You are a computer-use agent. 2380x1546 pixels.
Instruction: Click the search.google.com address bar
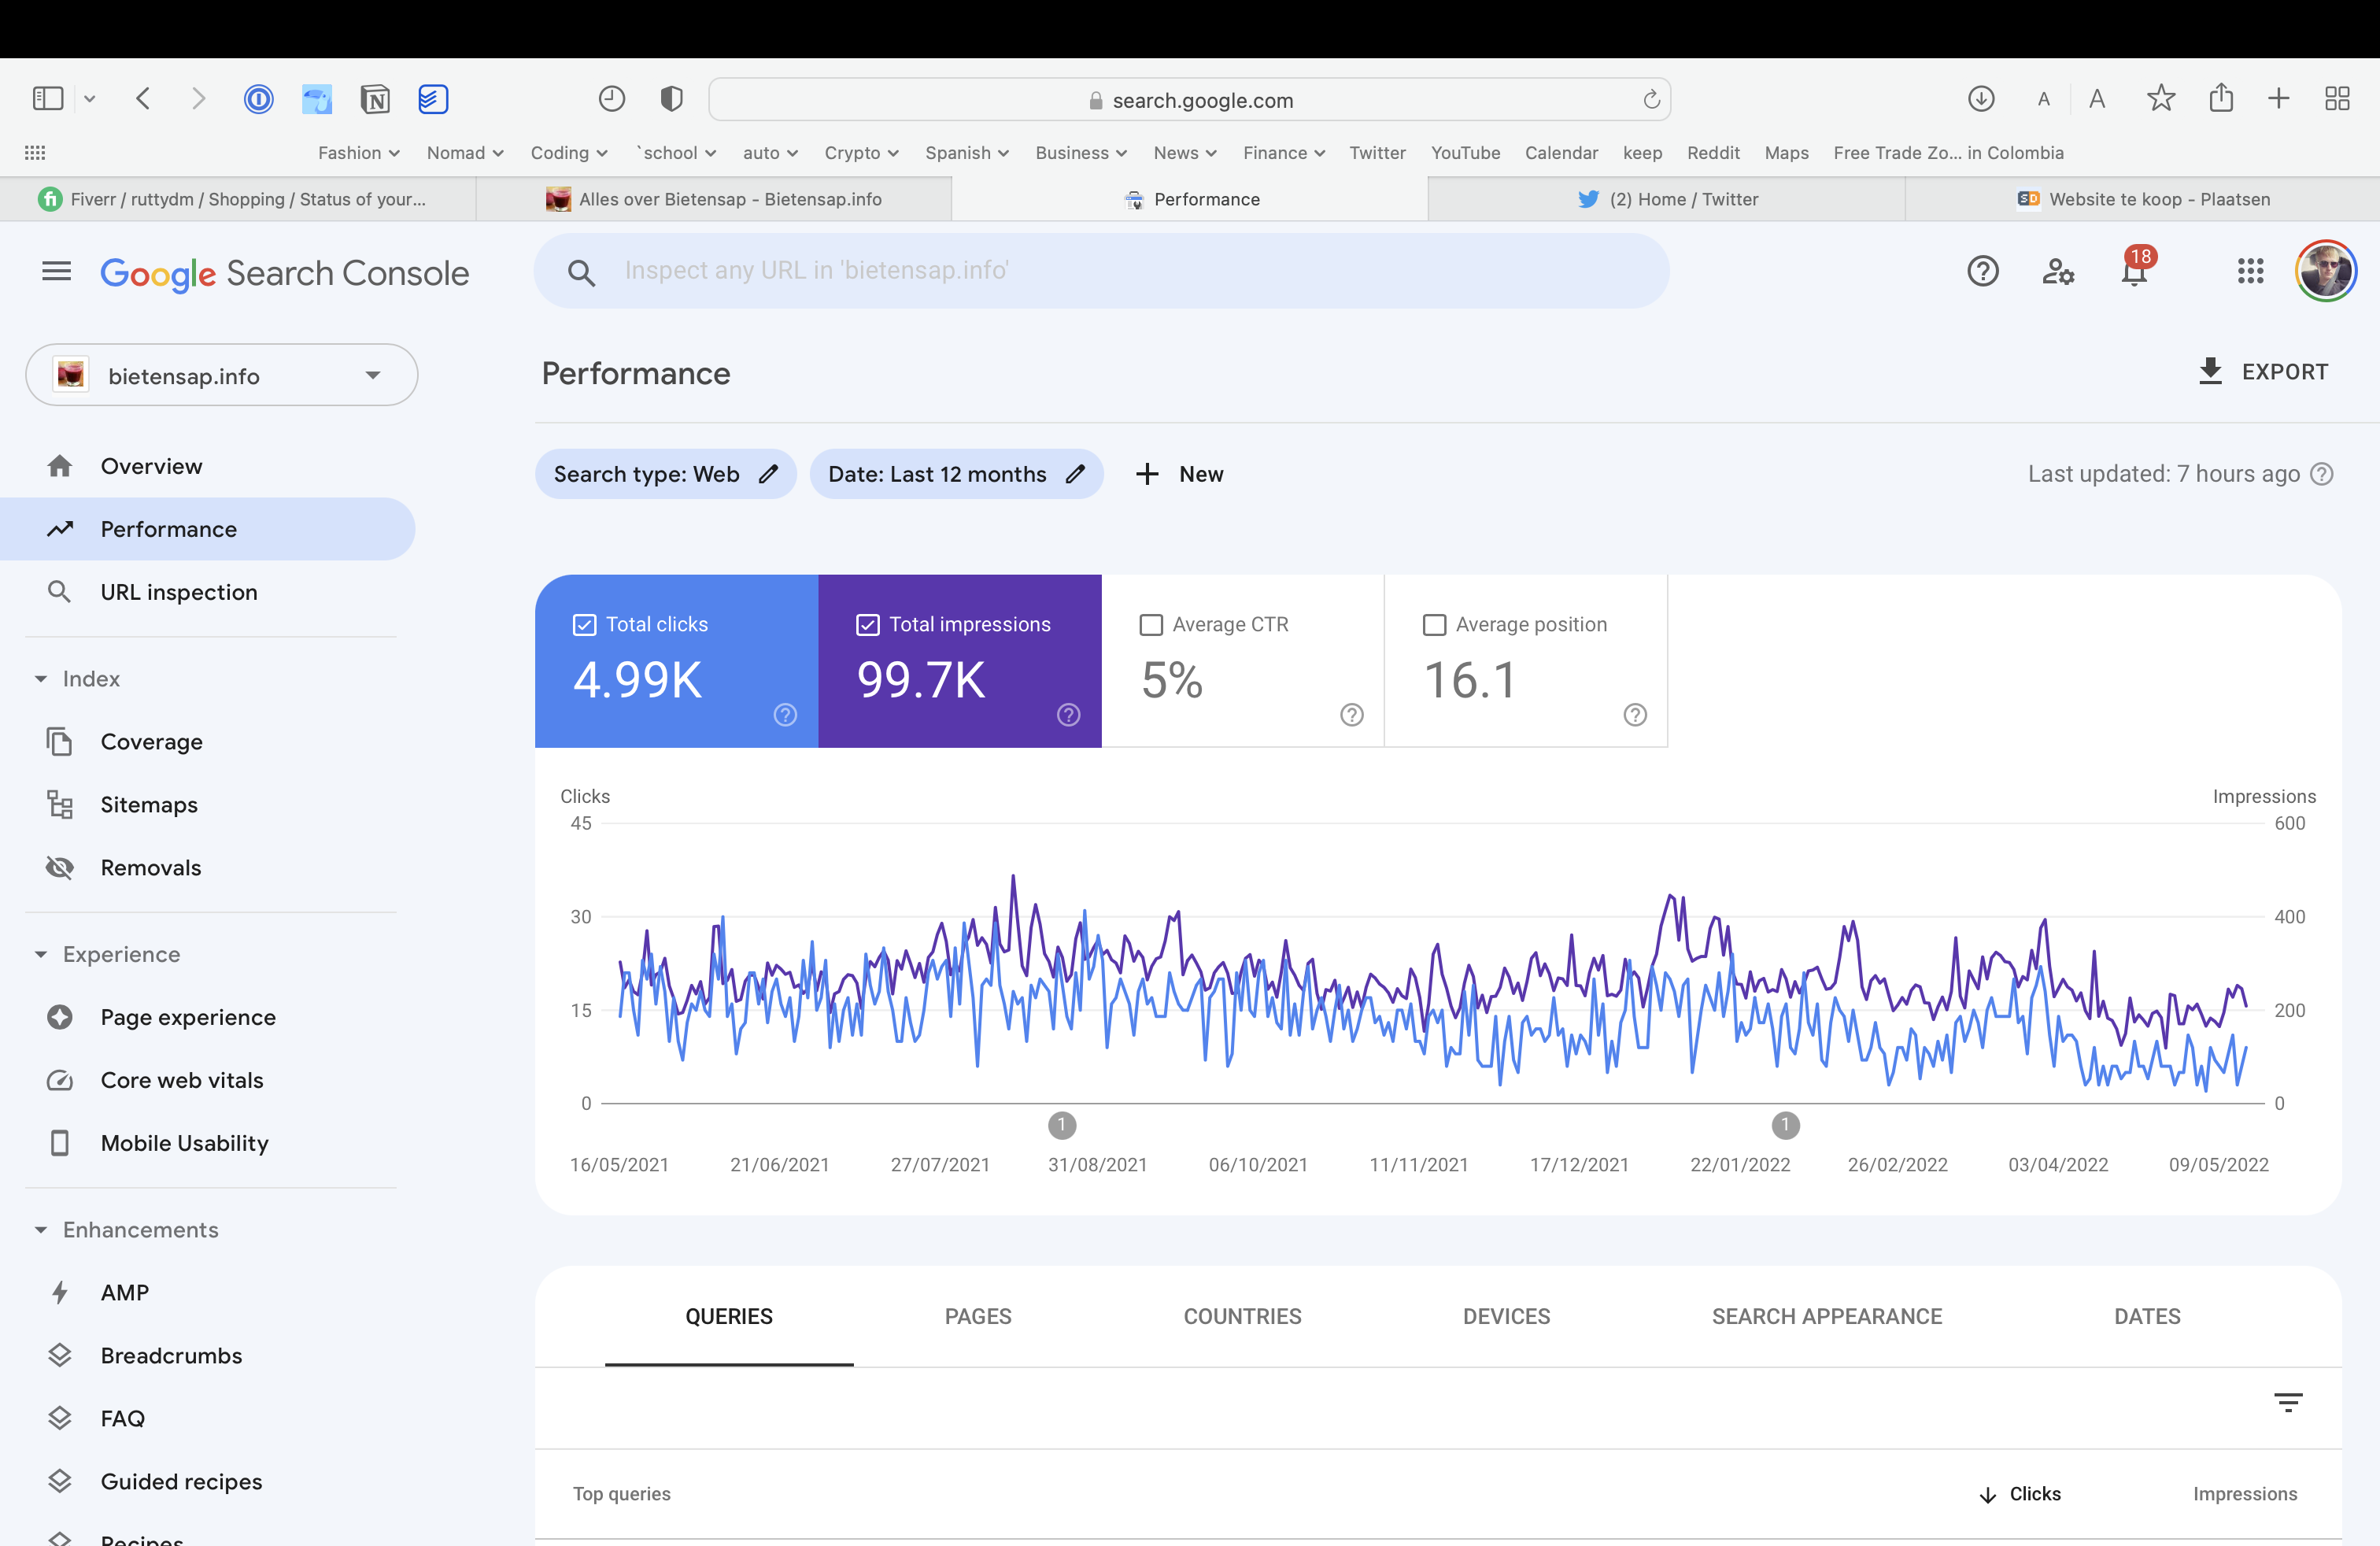[1190, 99]
